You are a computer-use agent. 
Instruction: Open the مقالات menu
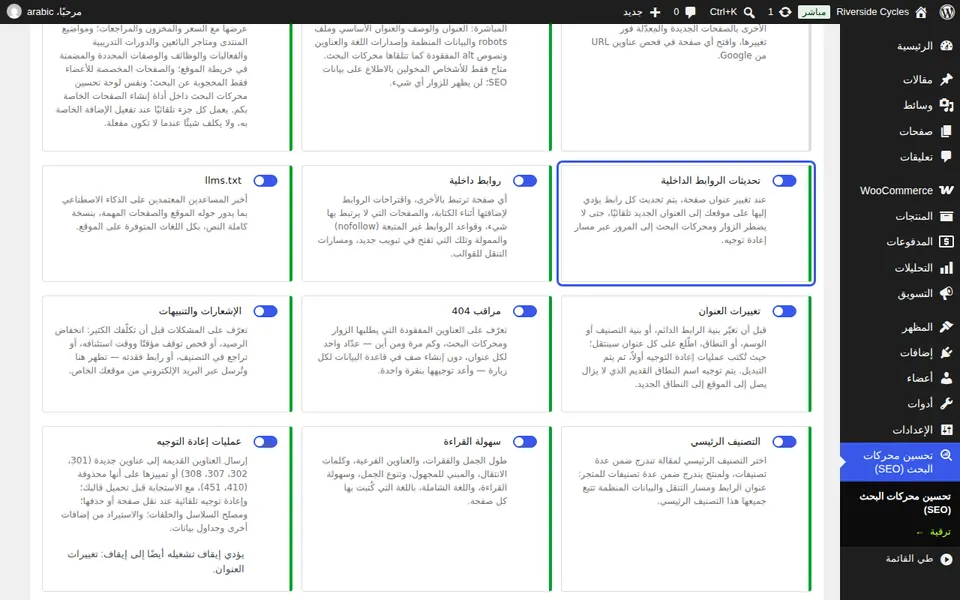[x=900, y=80]
